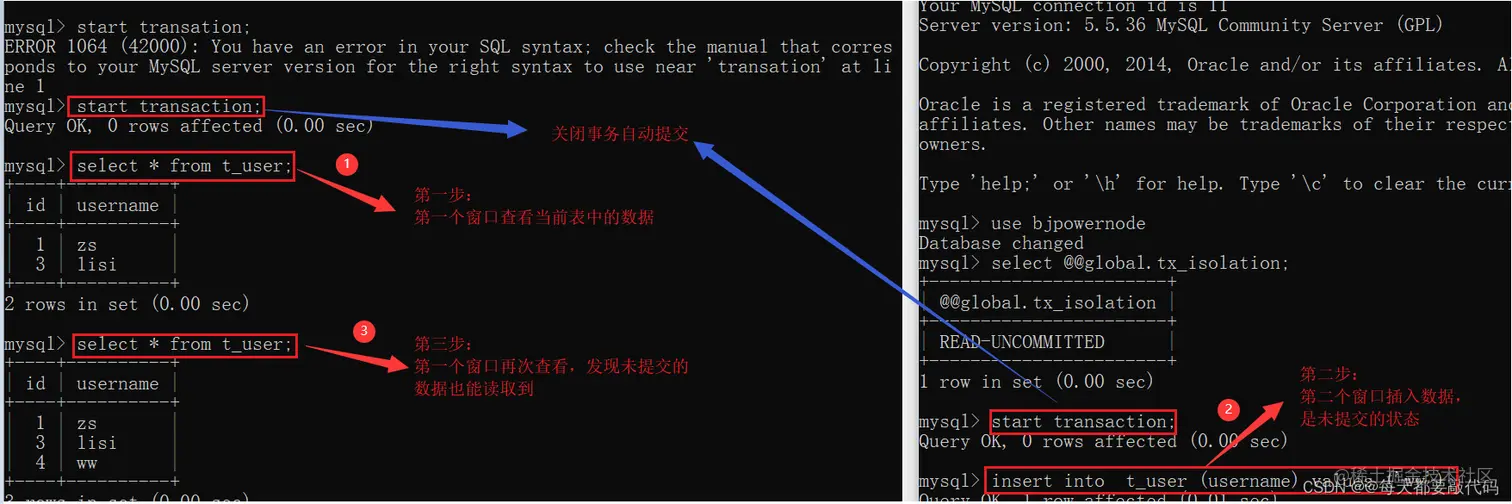The image size is (1512, 504).
Task: Click the red arrow pointing to 第一步
Action: (x=348, y=190)
